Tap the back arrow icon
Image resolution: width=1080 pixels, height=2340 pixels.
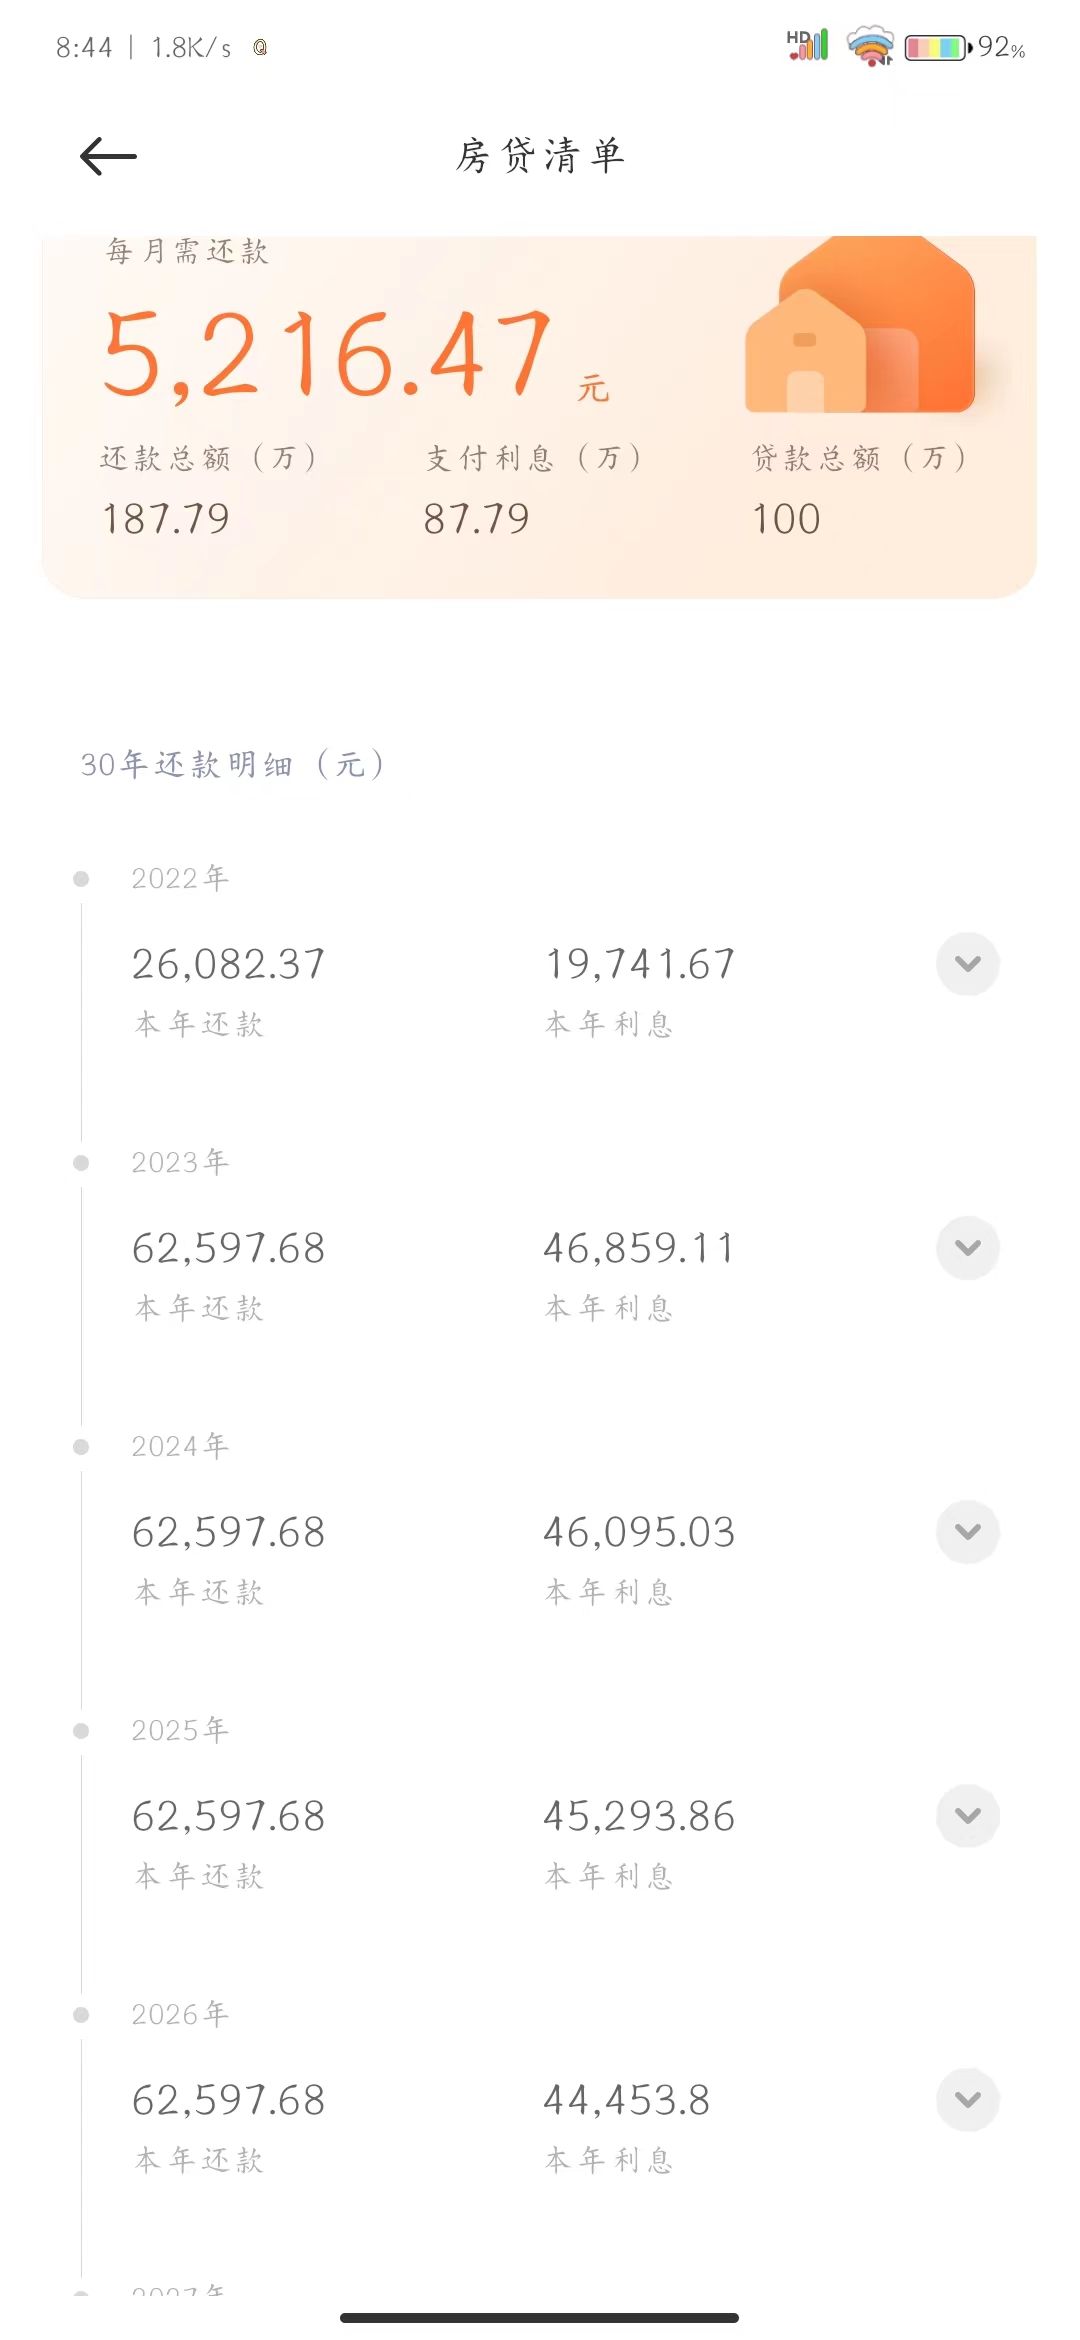point(108,156)
